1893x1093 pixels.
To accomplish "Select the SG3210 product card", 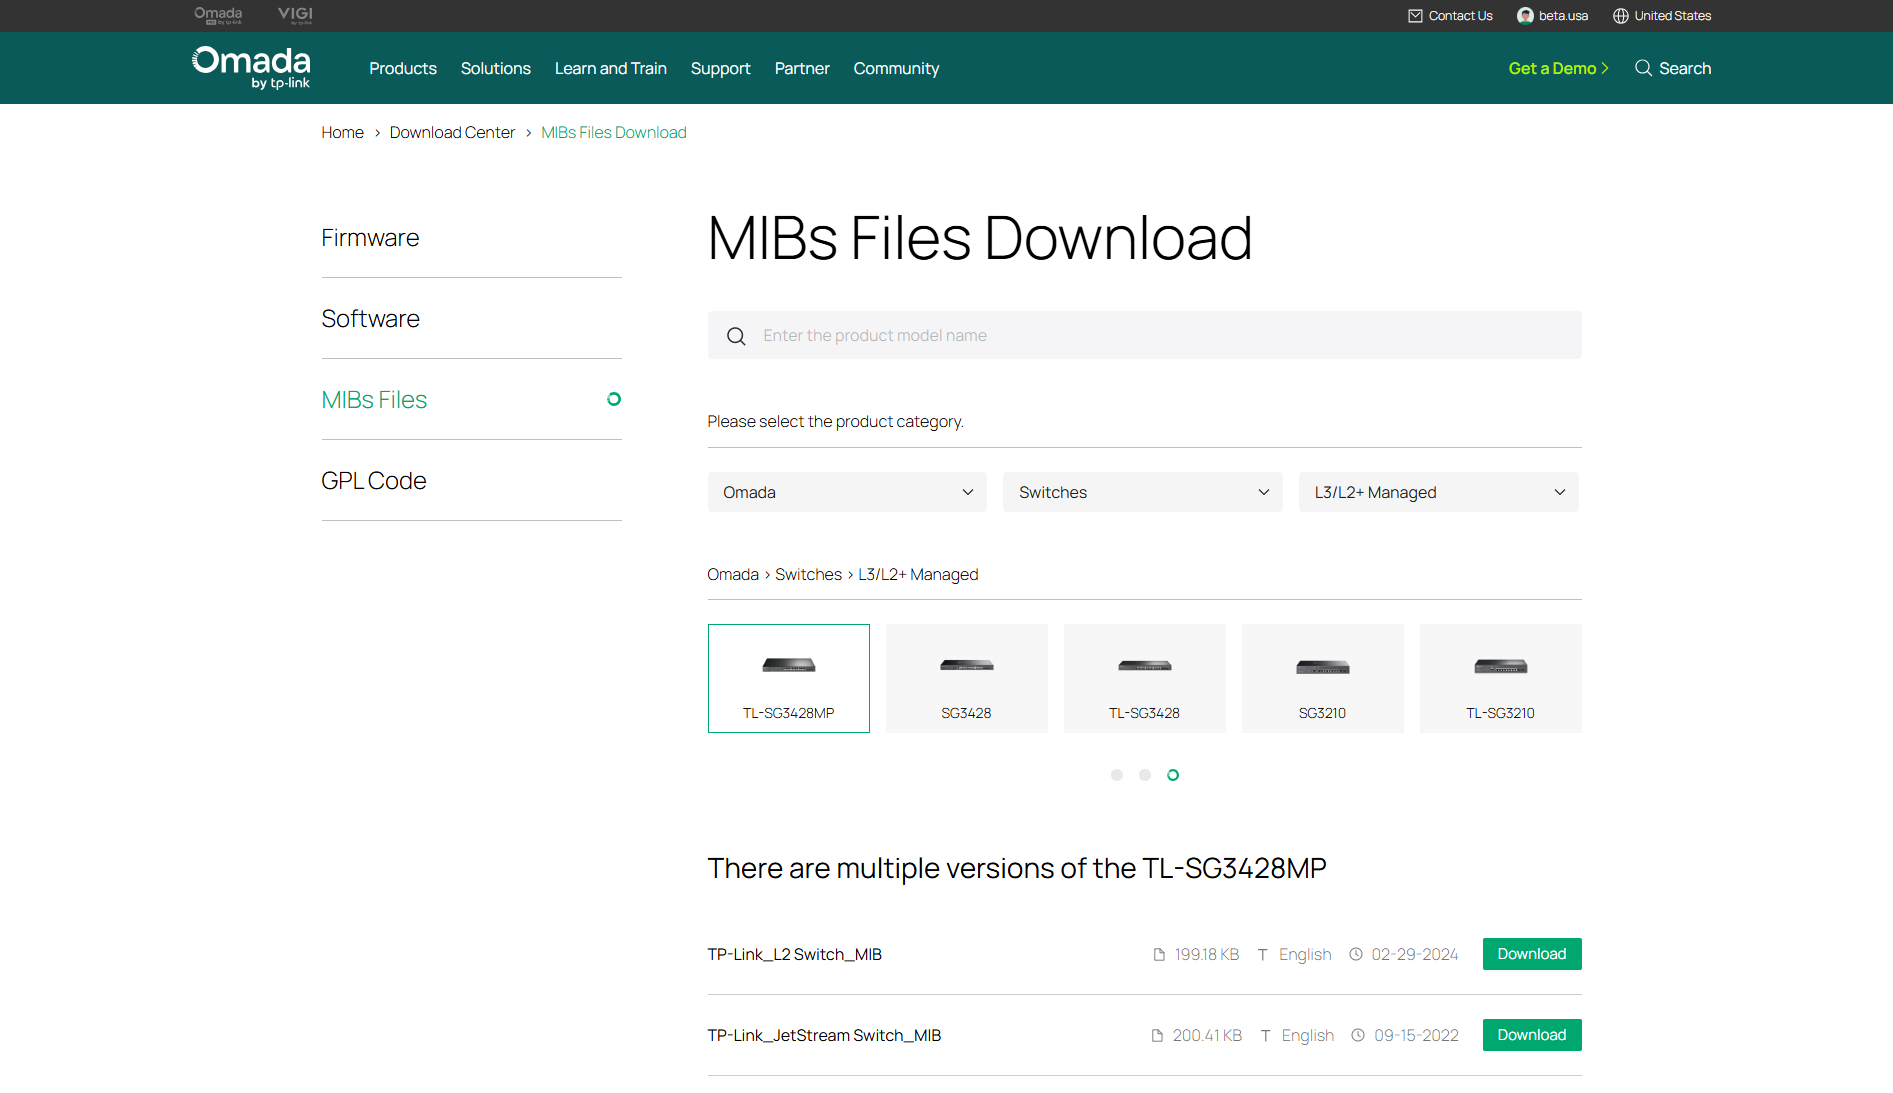I will coord(1323,678).
